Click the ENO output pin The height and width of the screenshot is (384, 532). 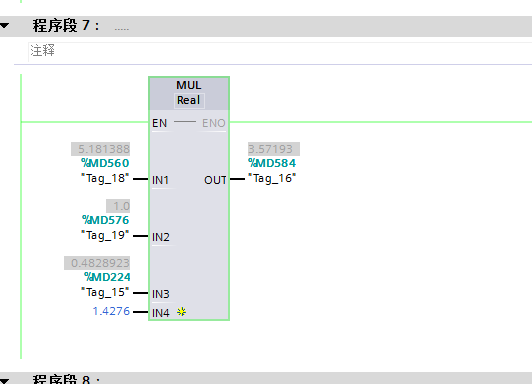tap(214, 123)
